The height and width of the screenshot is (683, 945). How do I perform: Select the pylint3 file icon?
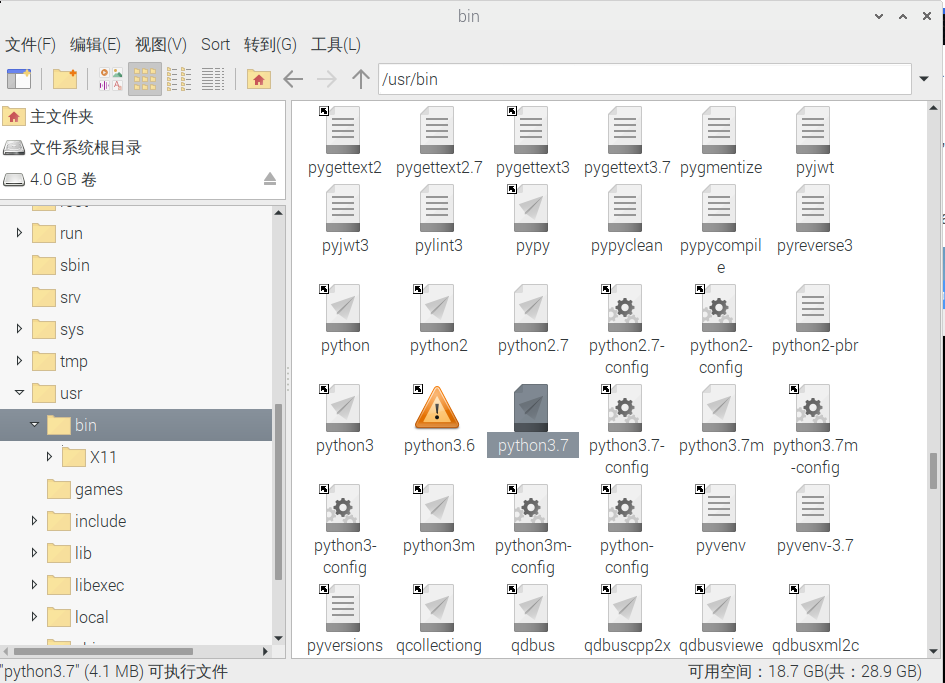coord(437,209)
